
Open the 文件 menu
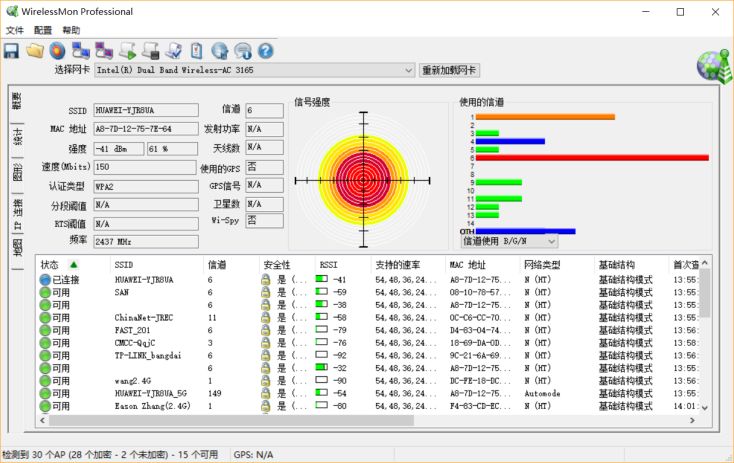click(x=15, y=30)
